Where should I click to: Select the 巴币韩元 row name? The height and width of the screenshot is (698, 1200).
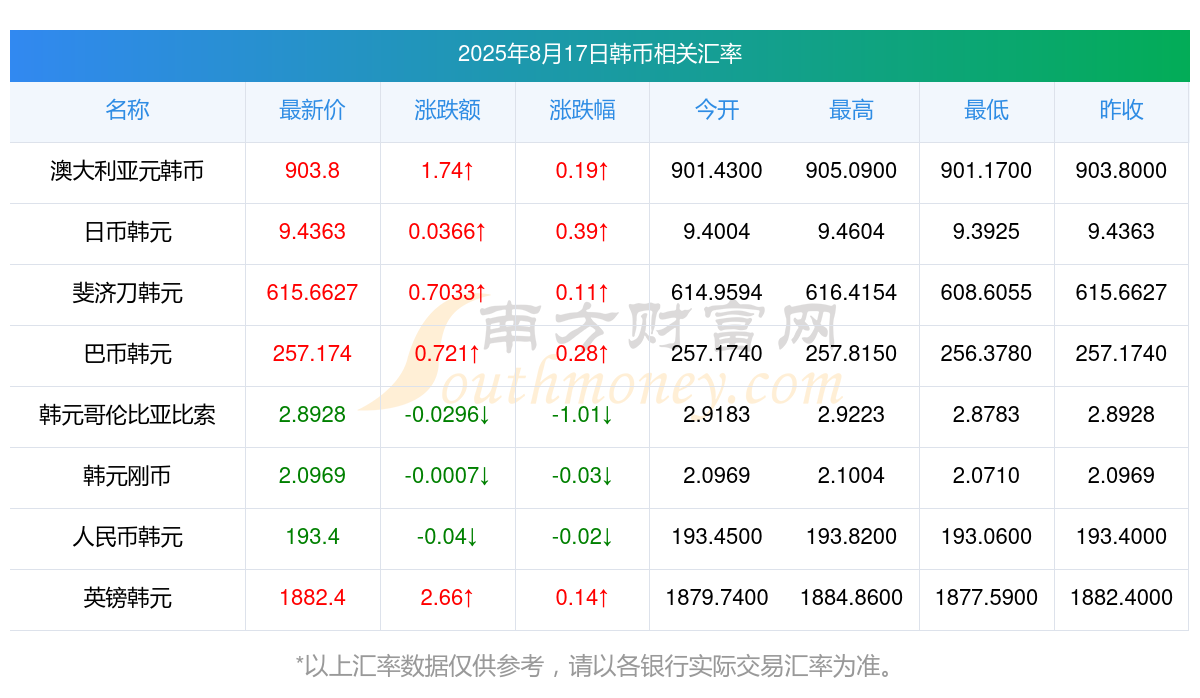pos(127,354)
